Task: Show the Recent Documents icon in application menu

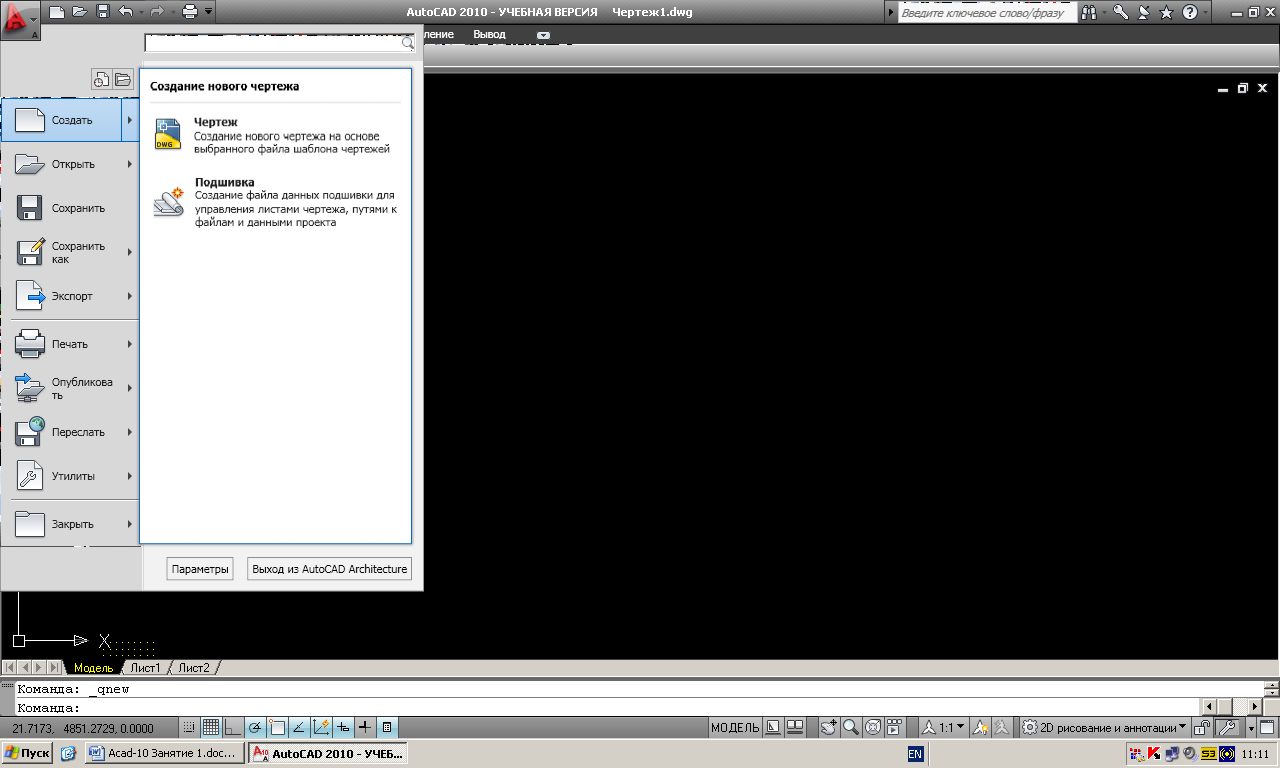Action: [x=101, y=80]
